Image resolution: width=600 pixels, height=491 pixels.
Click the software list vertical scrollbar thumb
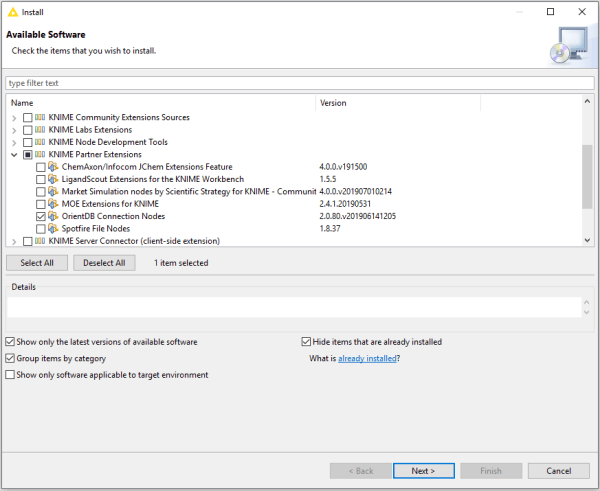(x=587, y=177)
